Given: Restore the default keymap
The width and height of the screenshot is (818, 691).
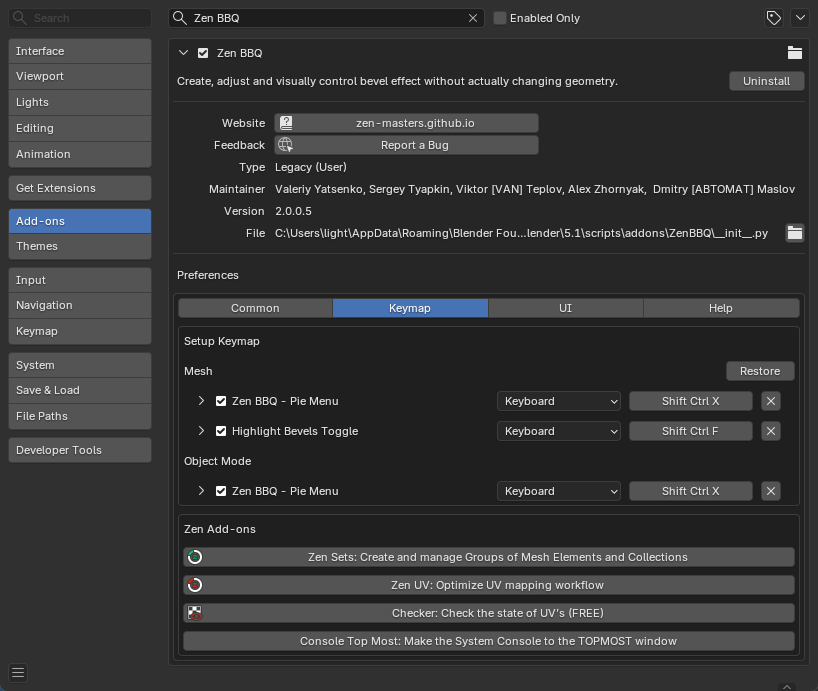Looking at the screenshot, I should [760, 371].
